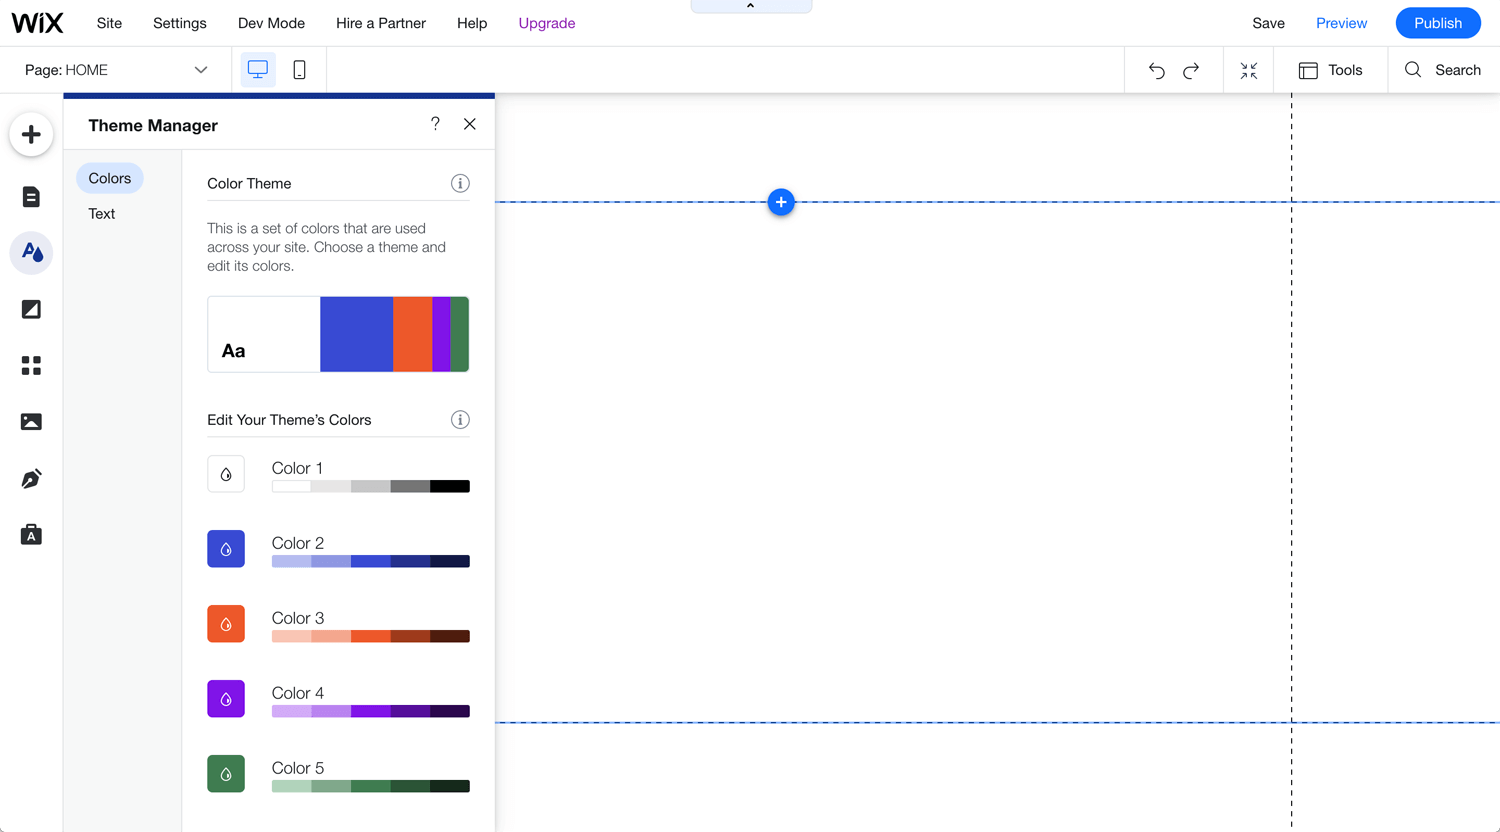Click the Publish button
The height and width of the screenshot is (832, 1500).
(1438, 23)
